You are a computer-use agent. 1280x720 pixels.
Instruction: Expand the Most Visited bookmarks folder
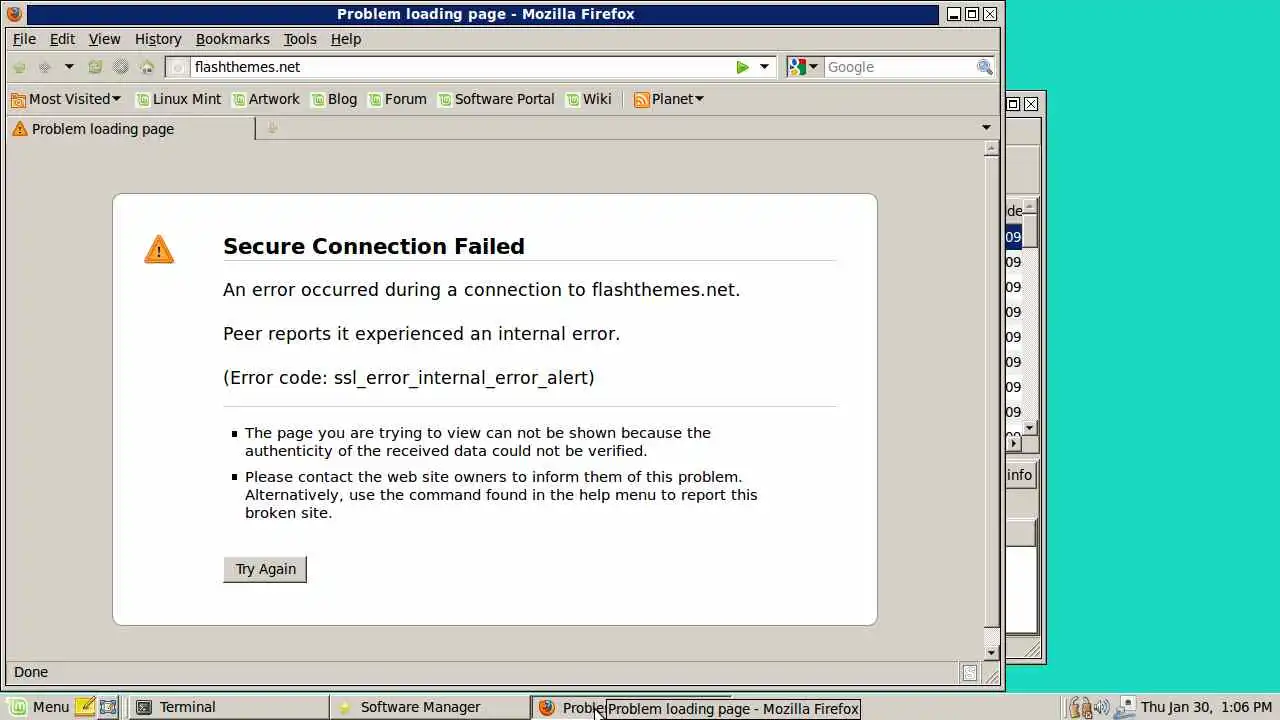tap(65, 99)
